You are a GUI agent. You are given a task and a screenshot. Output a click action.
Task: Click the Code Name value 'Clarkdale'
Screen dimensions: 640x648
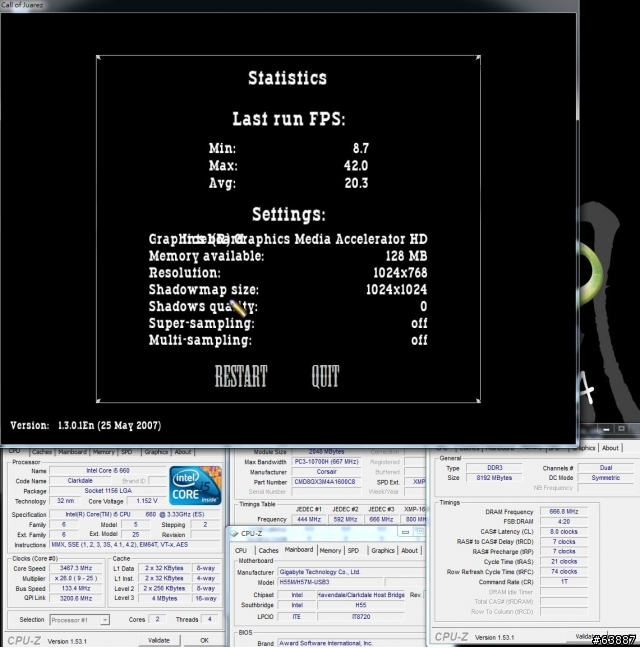tap(80, 481)
